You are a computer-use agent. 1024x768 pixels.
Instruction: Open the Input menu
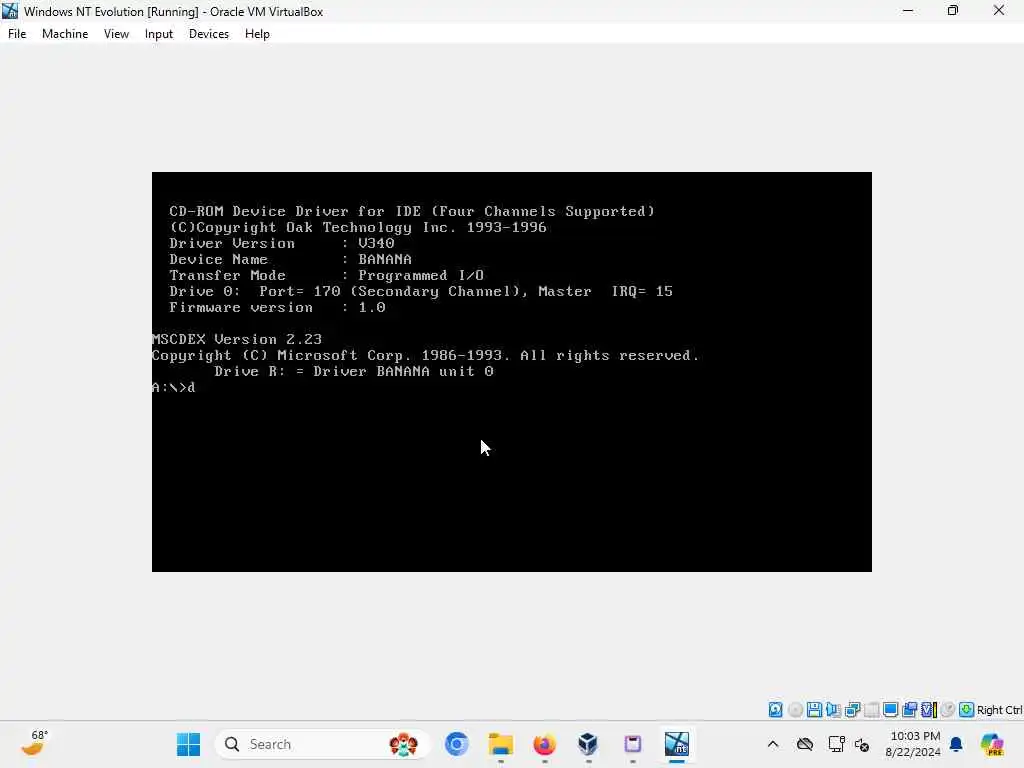(159, 34)
